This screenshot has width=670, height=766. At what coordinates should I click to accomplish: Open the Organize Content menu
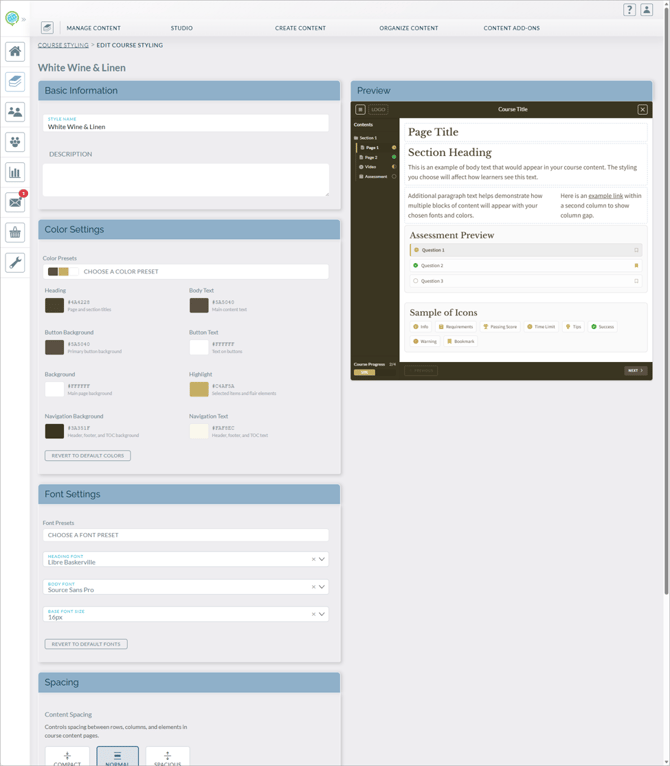coord(409,28)
